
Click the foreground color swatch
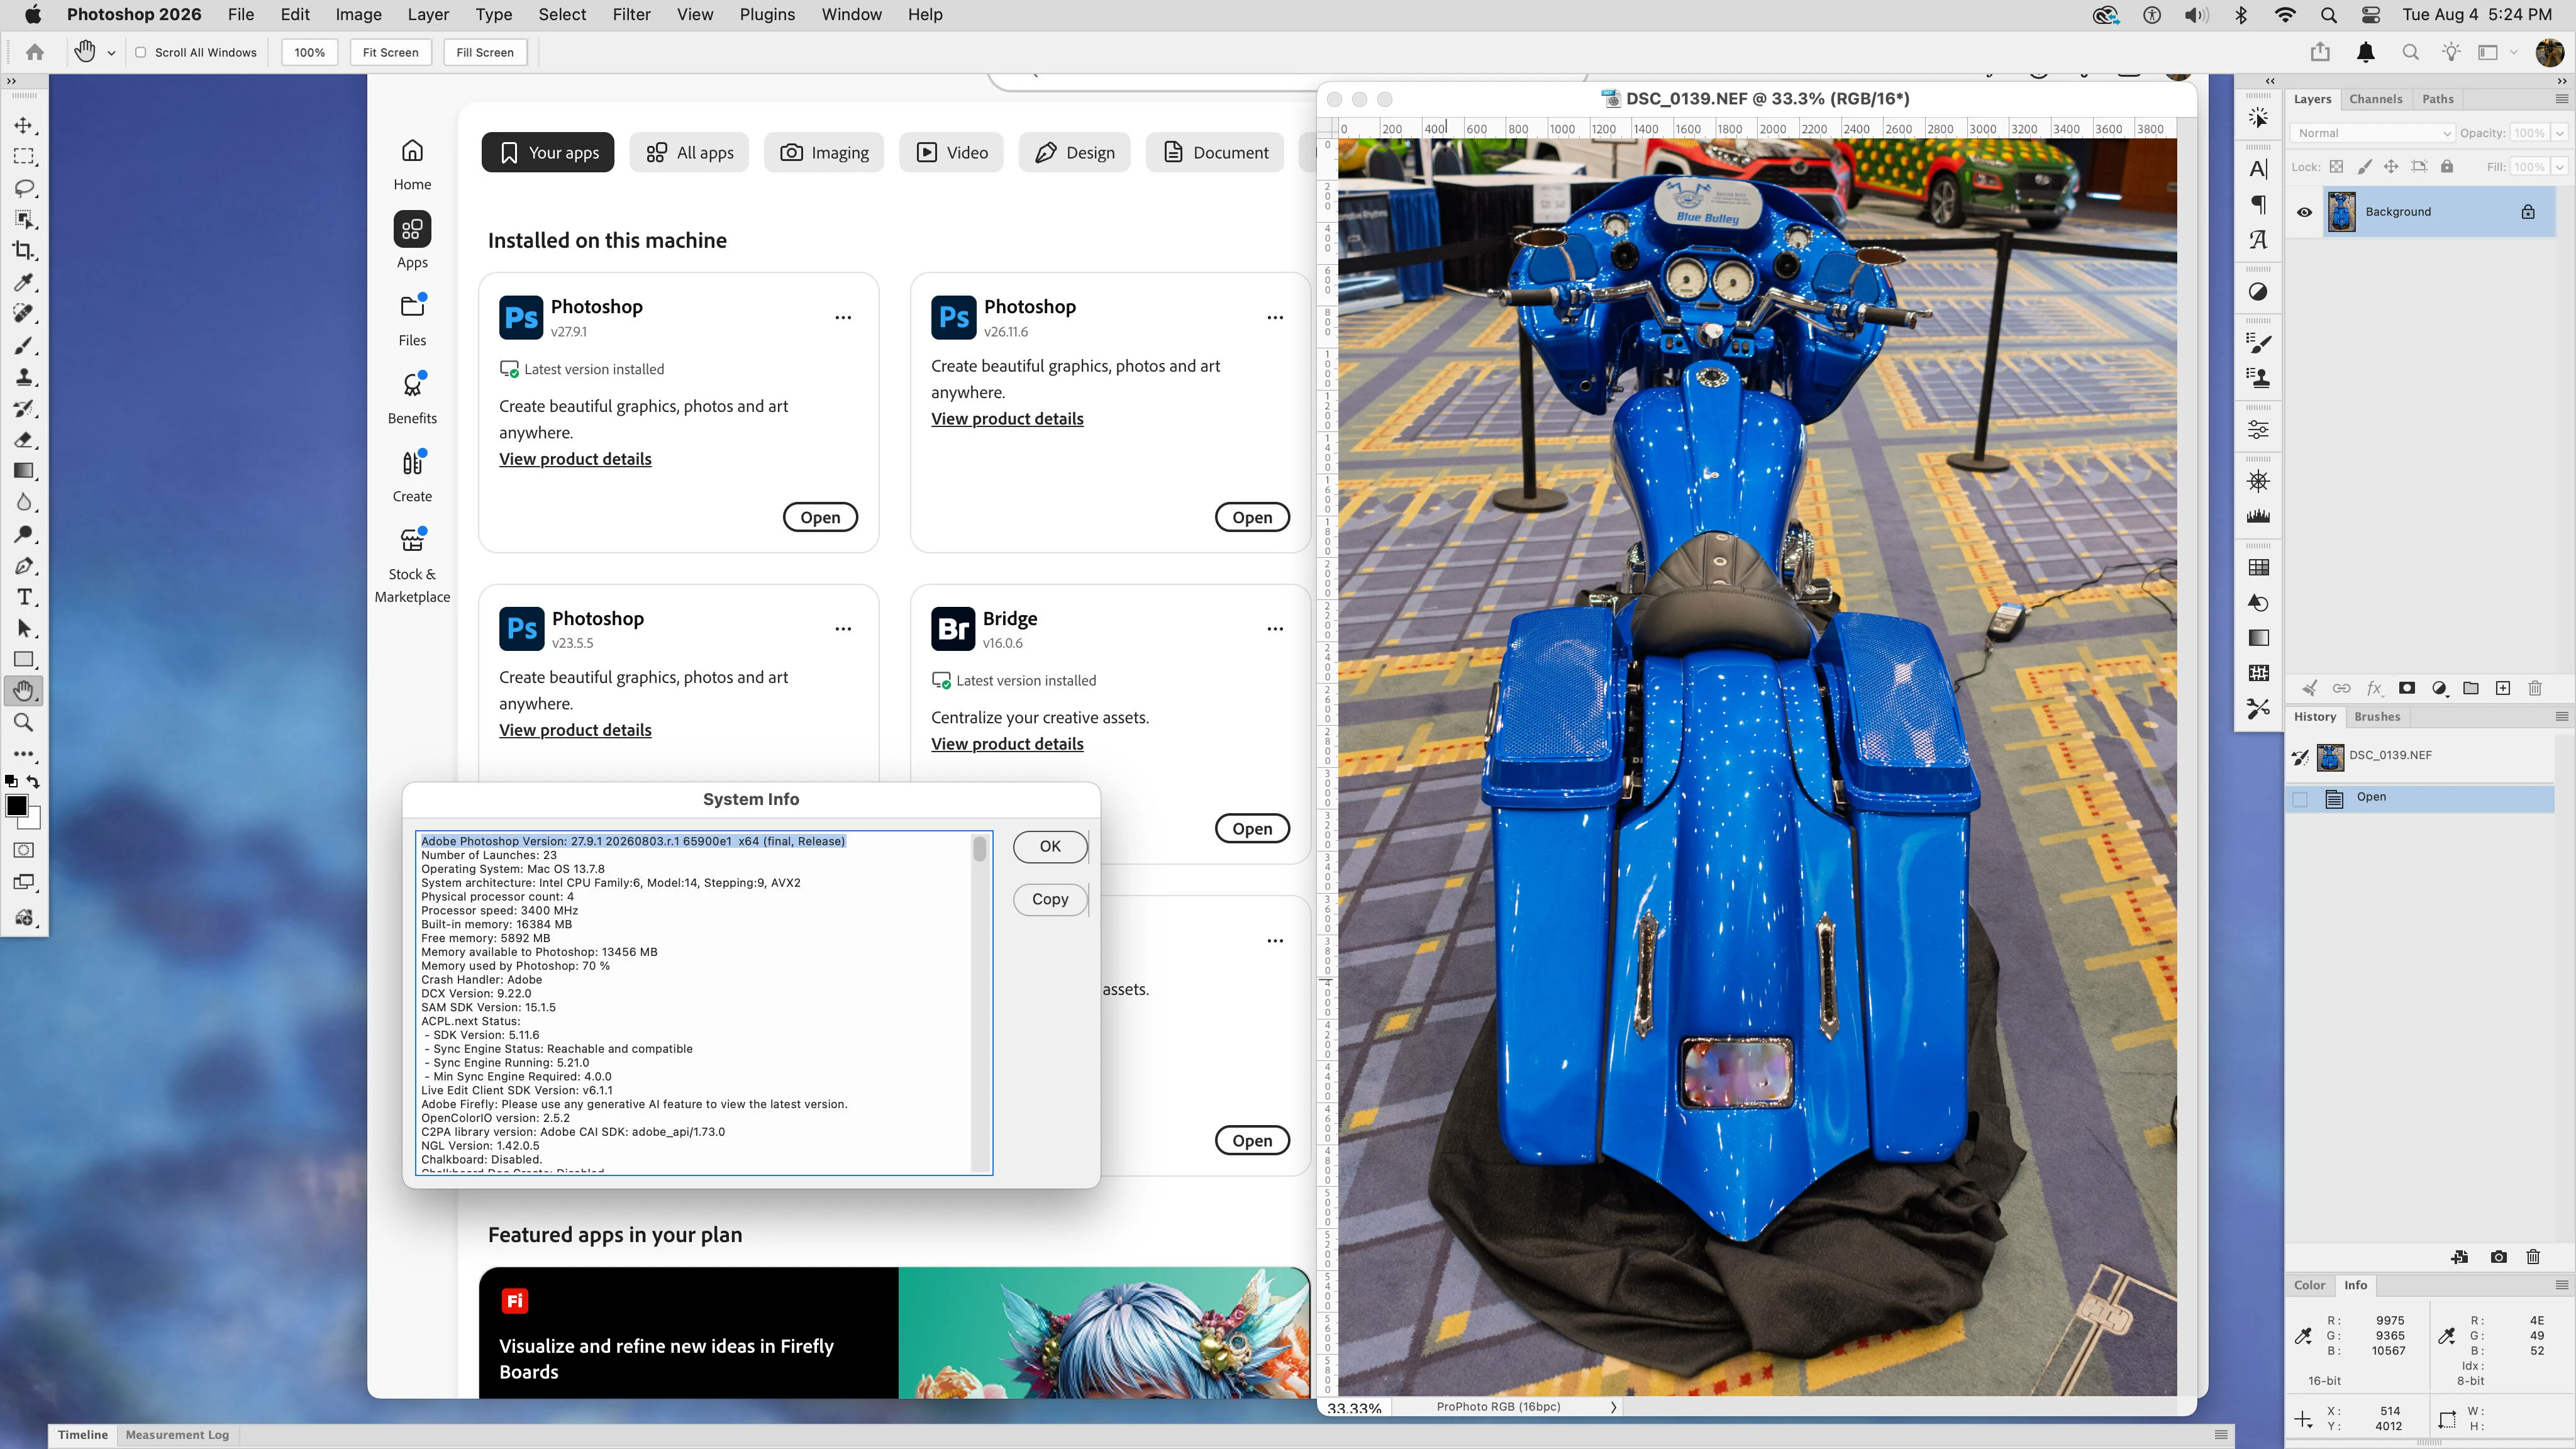(x=16, y=806)
